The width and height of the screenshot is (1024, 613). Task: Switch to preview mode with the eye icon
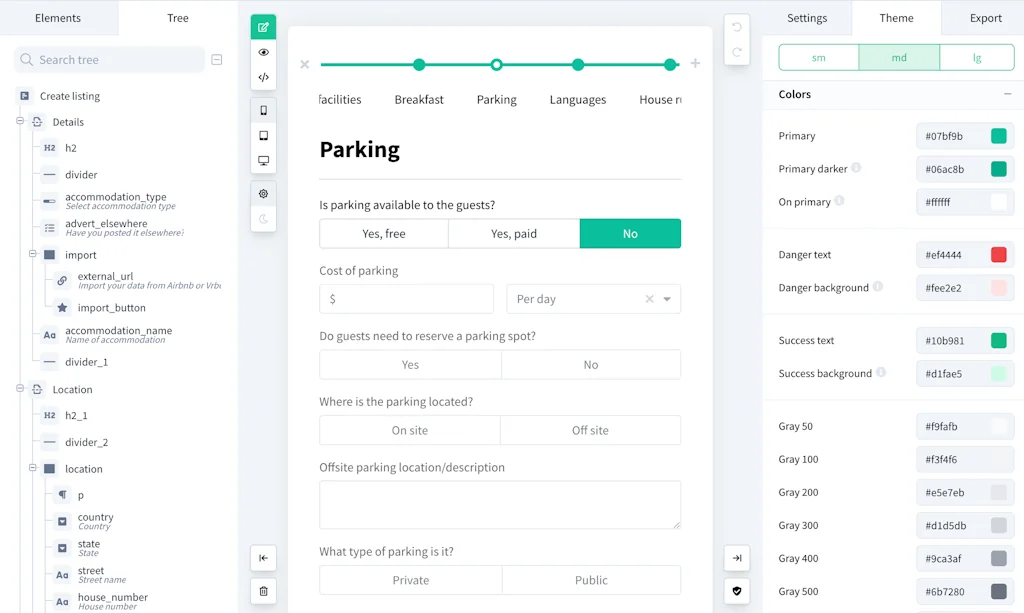(263, 52)
